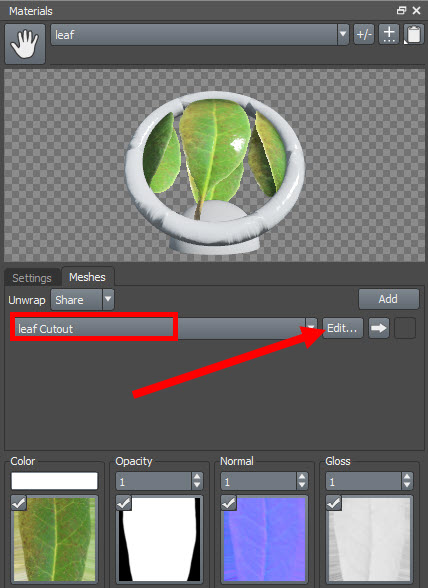This screenshot has height=588, width=428.
Task: Select the hand pick-material tool
Action: click(25, 44)
